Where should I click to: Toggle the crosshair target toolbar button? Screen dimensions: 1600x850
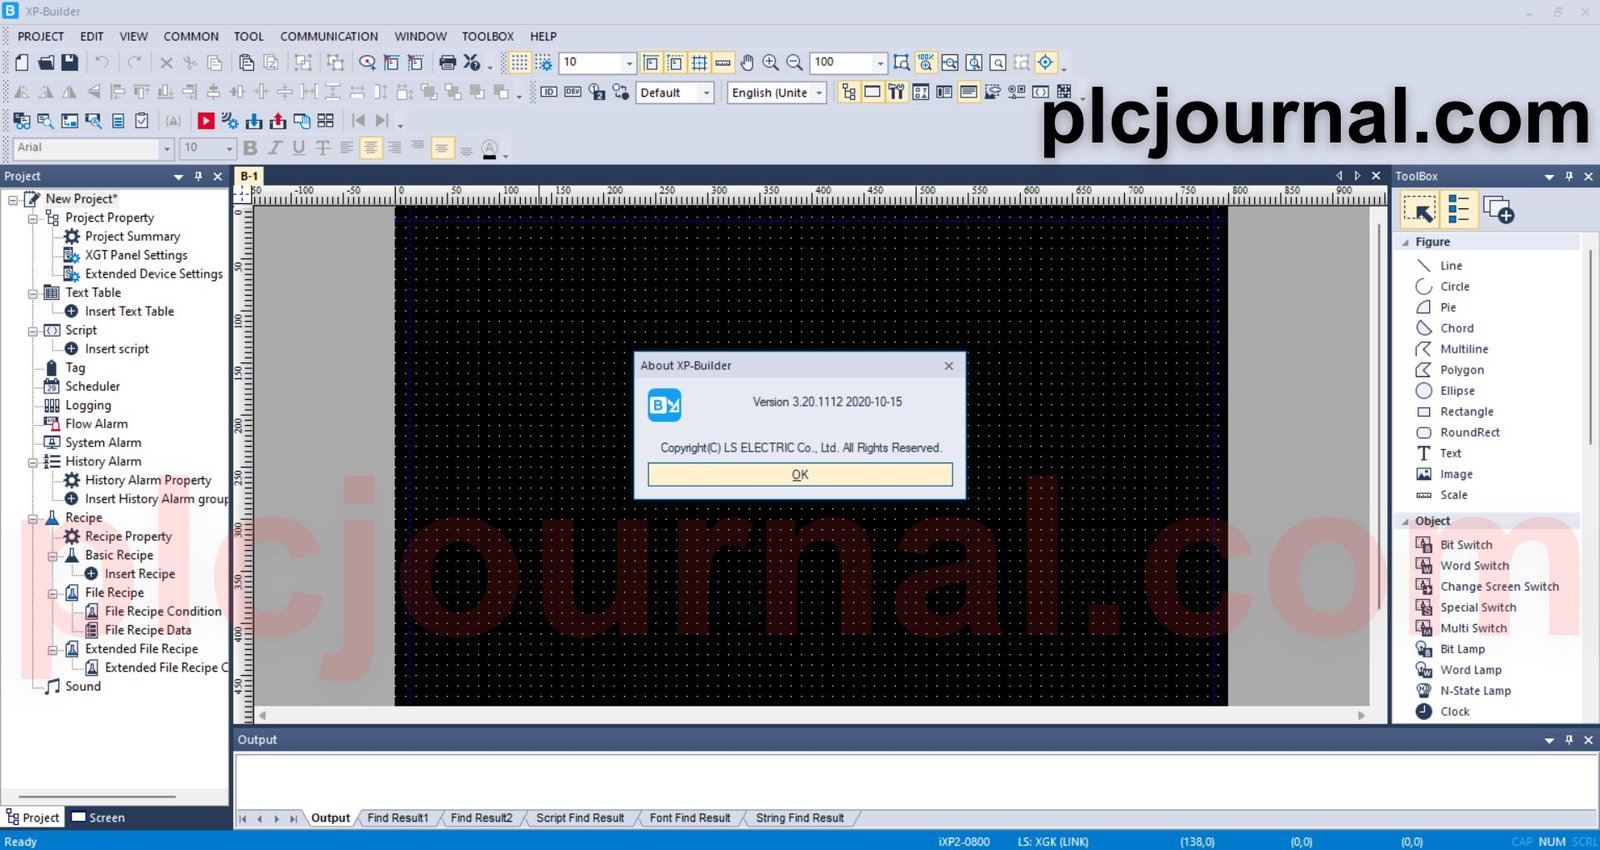coord(1046,62)
